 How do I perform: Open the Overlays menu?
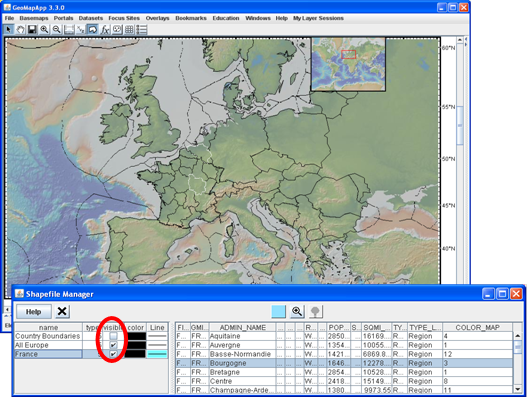coord(157,18)
